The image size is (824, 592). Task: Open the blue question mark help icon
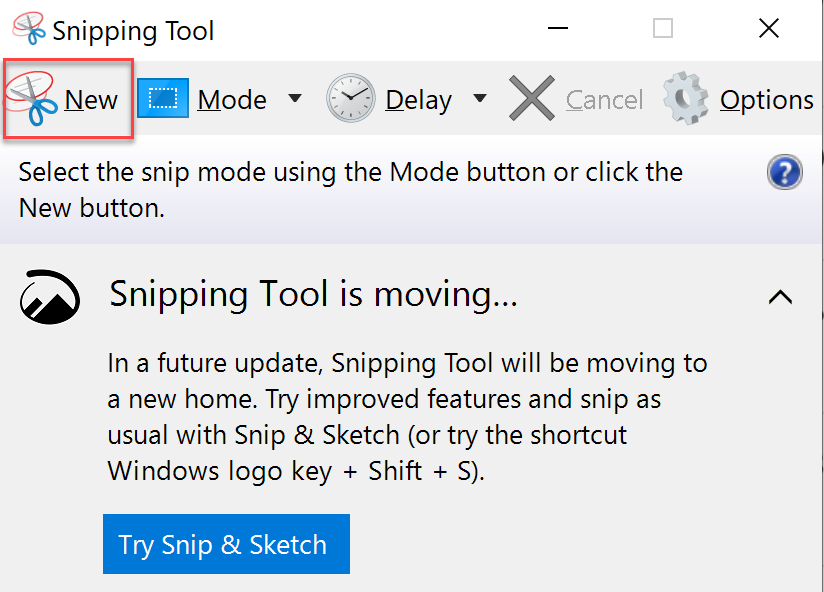785,172
